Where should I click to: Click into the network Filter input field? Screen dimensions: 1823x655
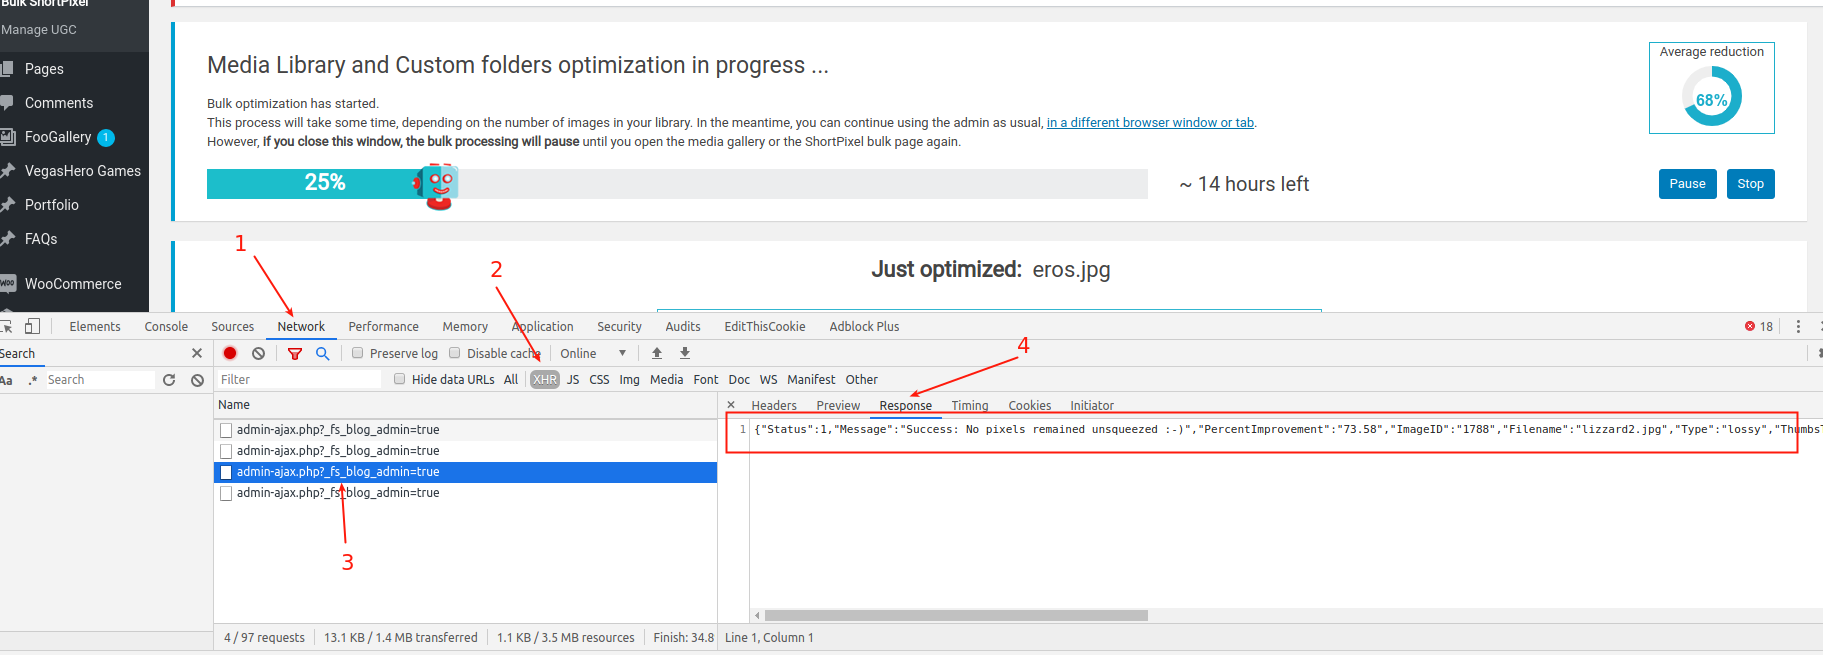298,379
